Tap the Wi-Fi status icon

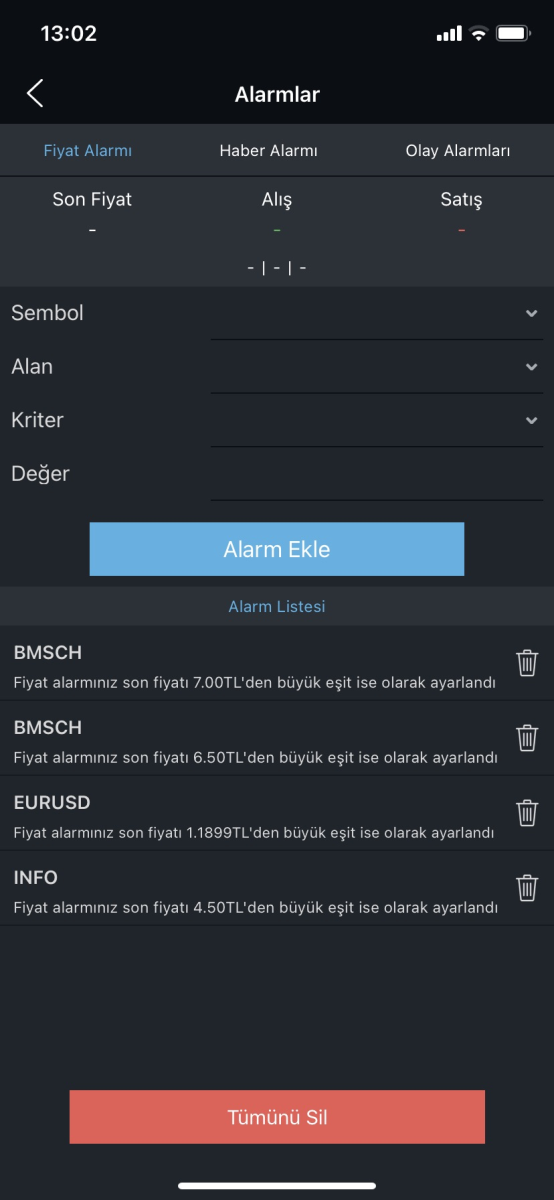point(478,34)
